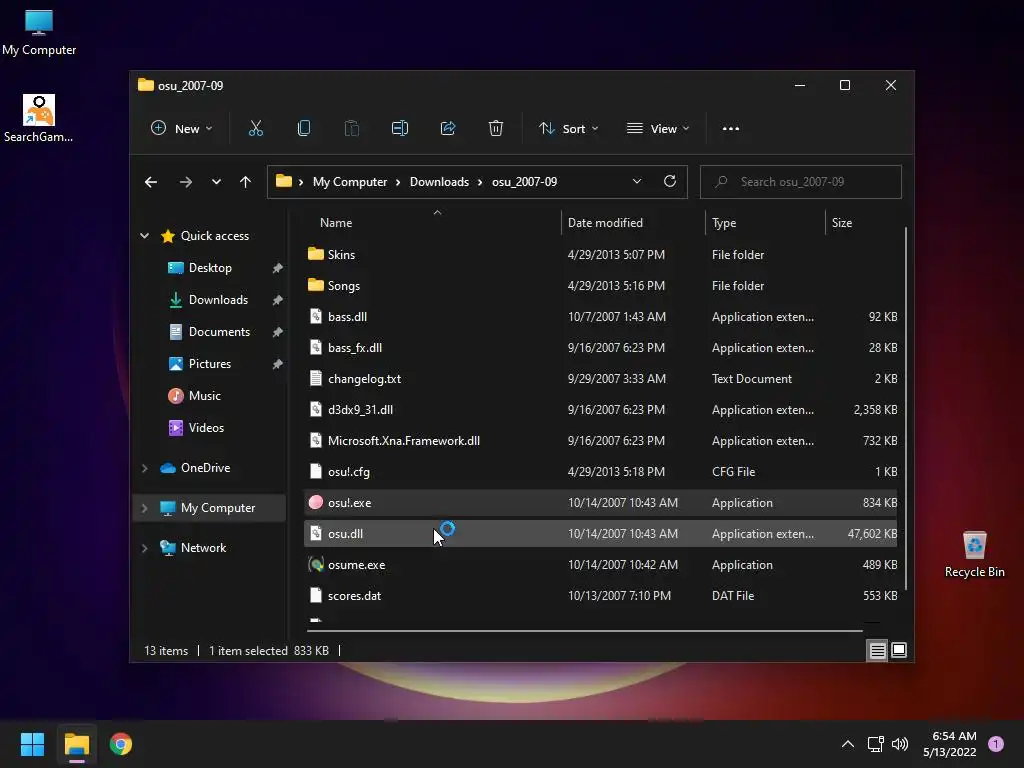Screen dimensions: 1024x768
Task: Click Downloads in the breadcrumb path
Action: pos(440,182)
